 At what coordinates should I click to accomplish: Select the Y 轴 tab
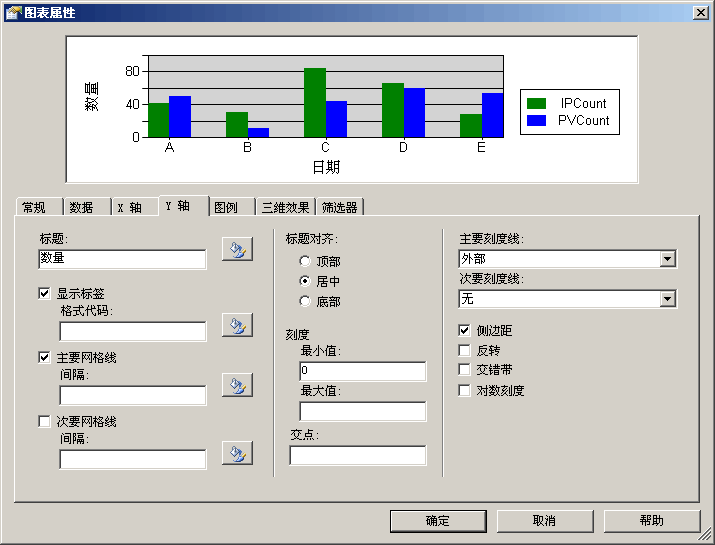[x=184, y=206]
